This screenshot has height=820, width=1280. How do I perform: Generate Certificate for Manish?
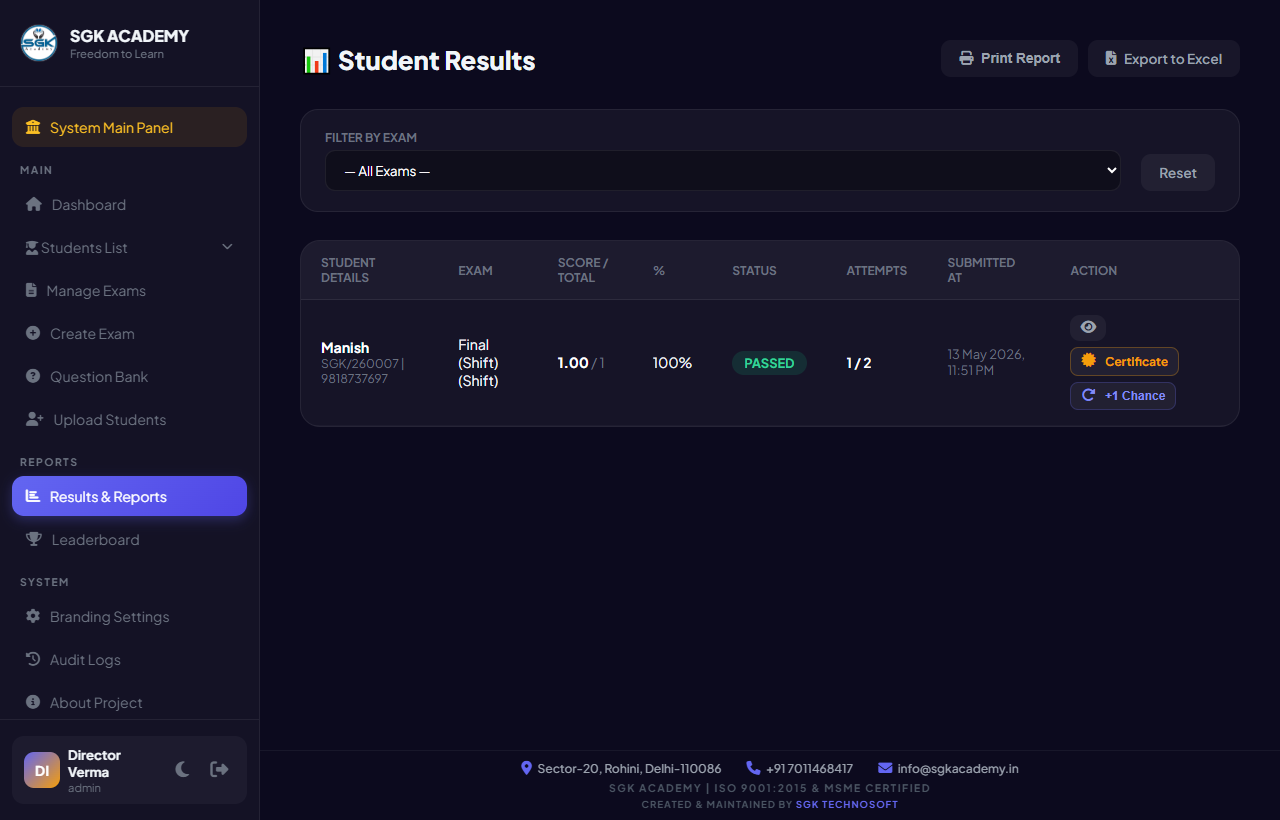1124,361
